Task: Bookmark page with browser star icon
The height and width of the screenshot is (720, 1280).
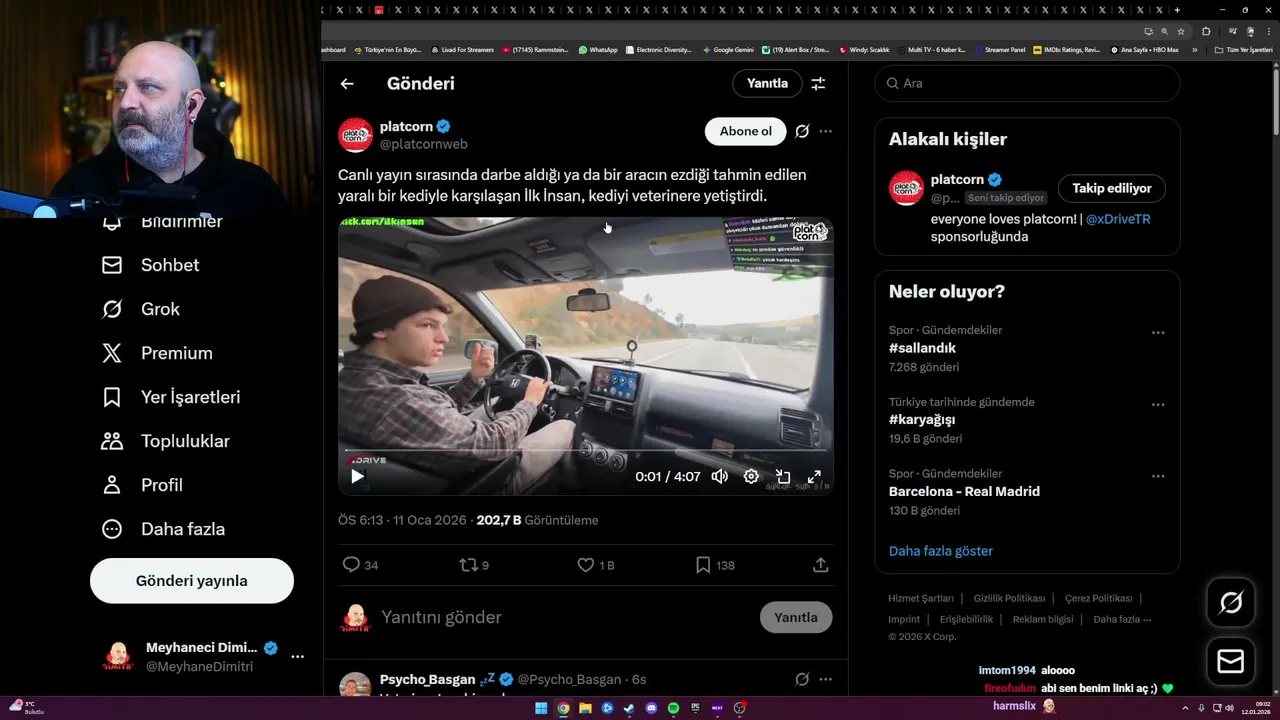Action: pos(1181,31)
